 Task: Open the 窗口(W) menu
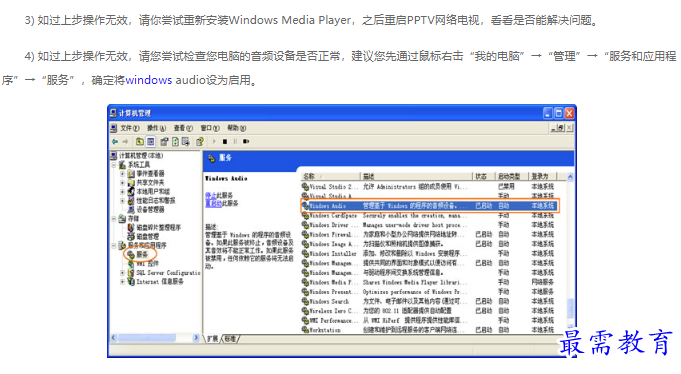[x=210, y=128]
